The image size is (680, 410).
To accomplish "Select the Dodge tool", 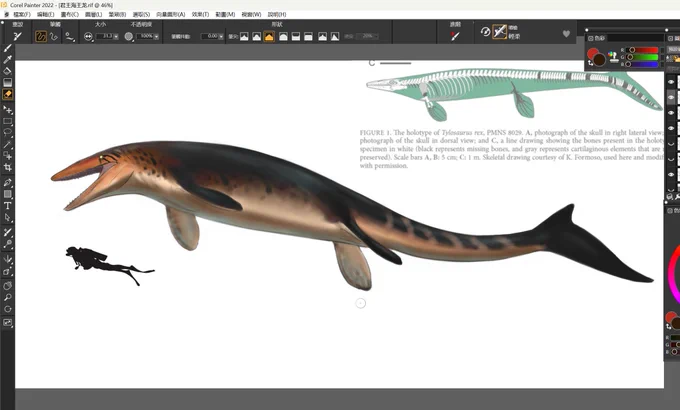I will coord(7,244).
